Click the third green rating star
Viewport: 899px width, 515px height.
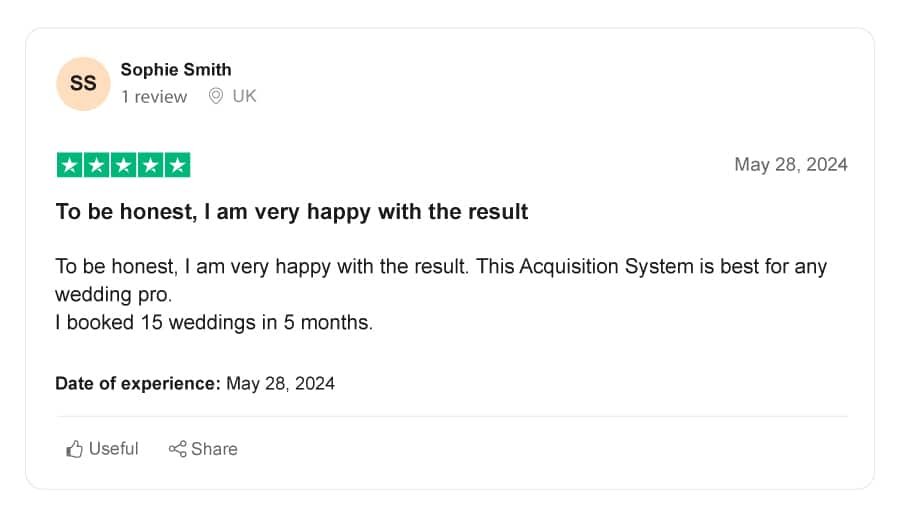click(123, 165)
